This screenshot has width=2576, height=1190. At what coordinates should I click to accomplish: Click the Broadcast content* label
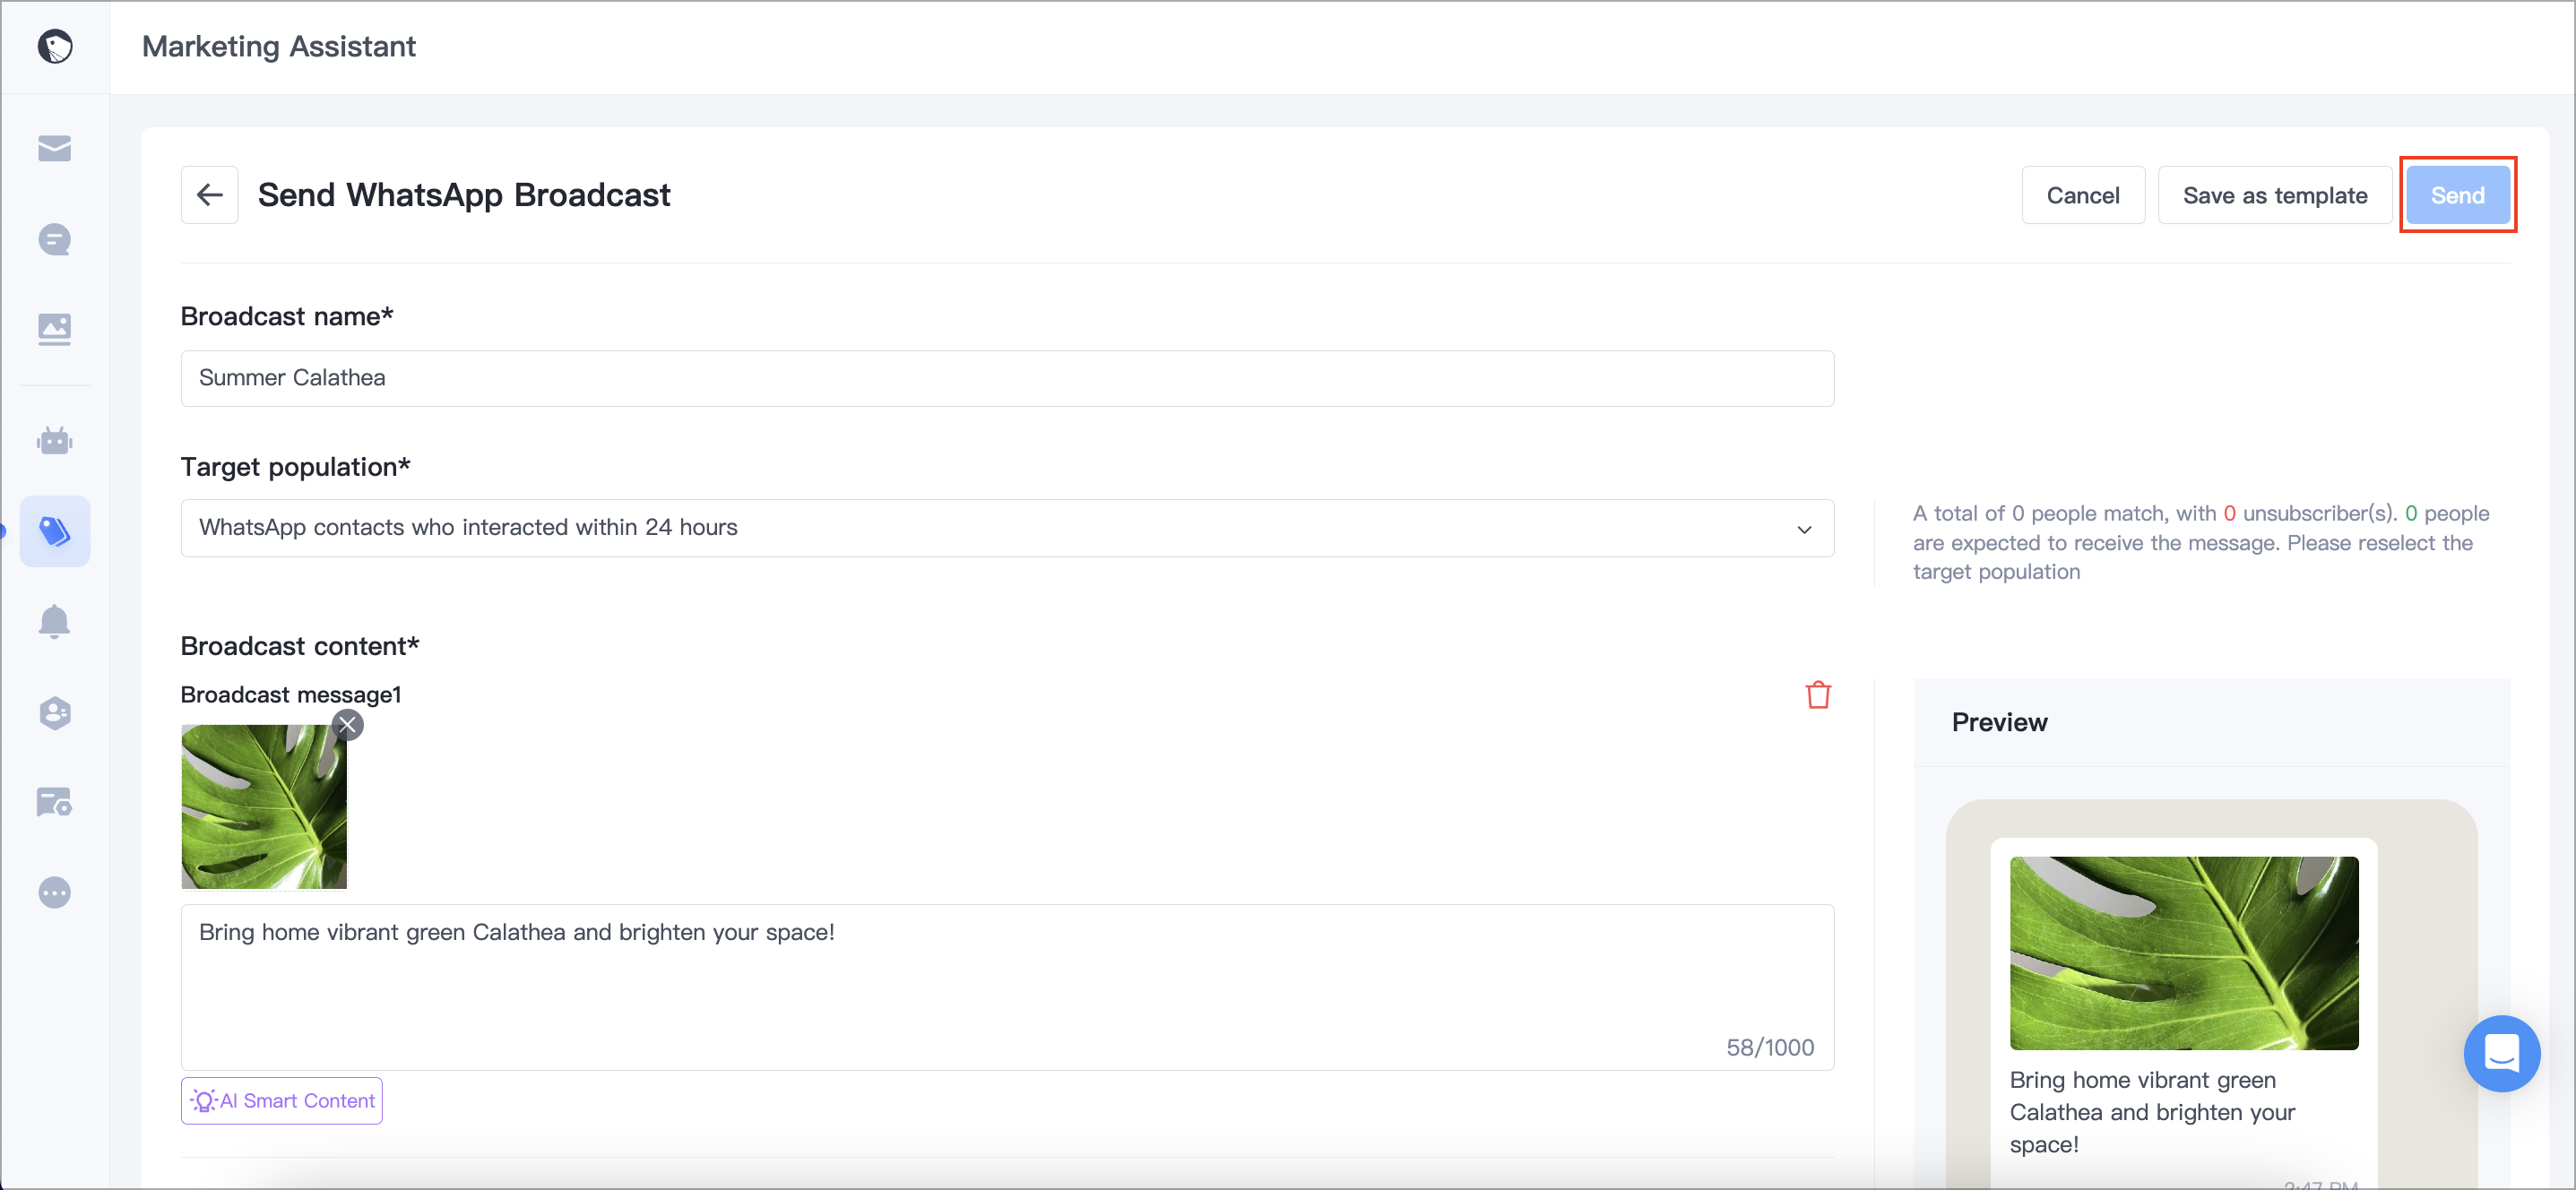(300, 646)
